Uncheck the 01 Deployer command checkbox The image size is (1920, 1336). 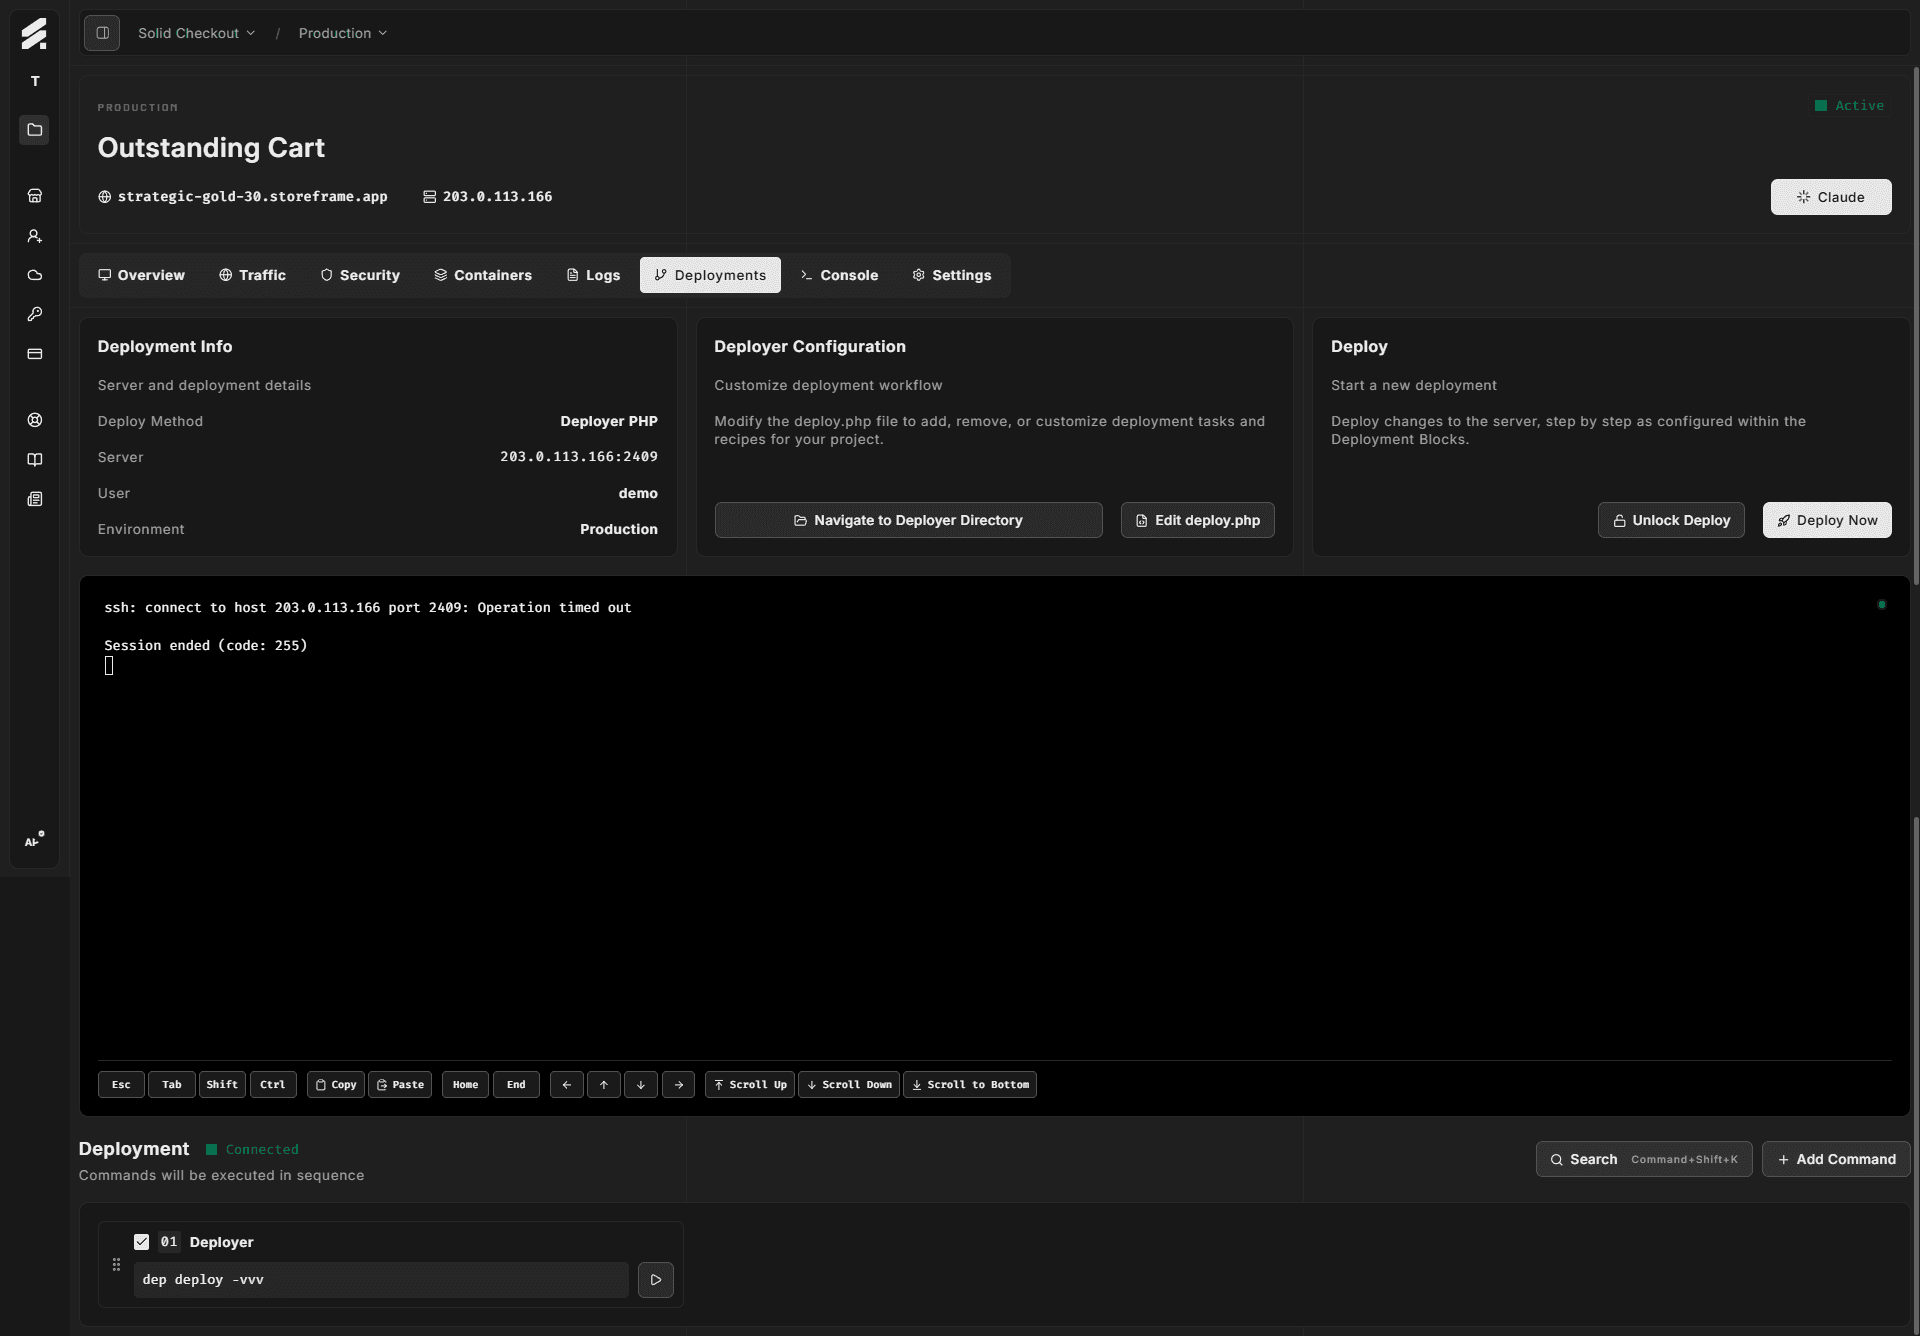pos(142,1242)
